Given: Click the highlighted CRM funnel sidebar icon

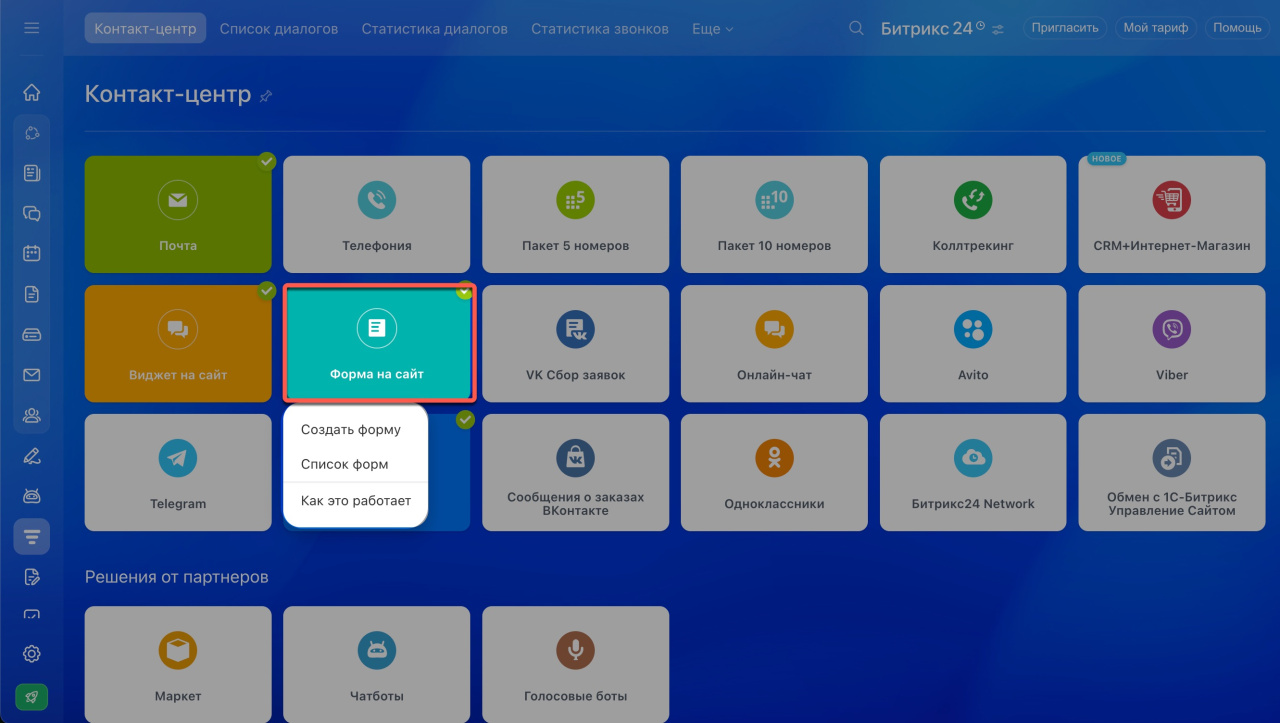Looking at the screenshot, I should (31, 537).
